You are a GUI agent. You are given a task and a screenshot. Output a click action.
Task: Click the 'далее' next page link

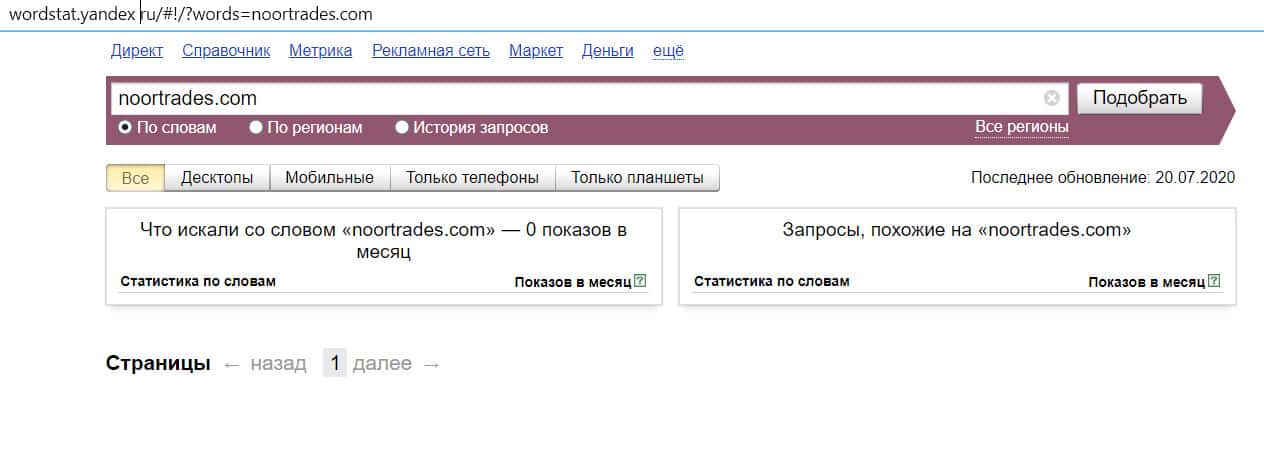coord(382,364)
